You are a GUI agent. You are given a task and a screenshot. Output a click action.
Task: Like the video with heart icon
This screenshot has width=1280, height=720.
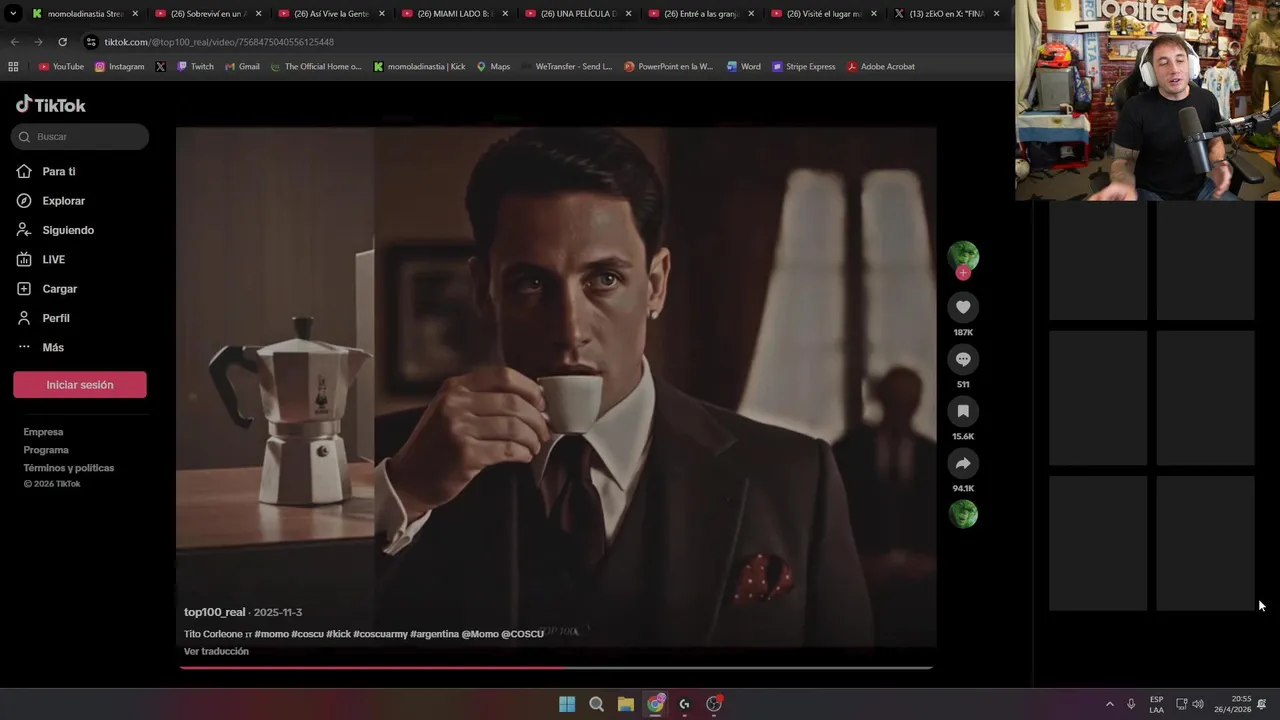click(963, 307)
